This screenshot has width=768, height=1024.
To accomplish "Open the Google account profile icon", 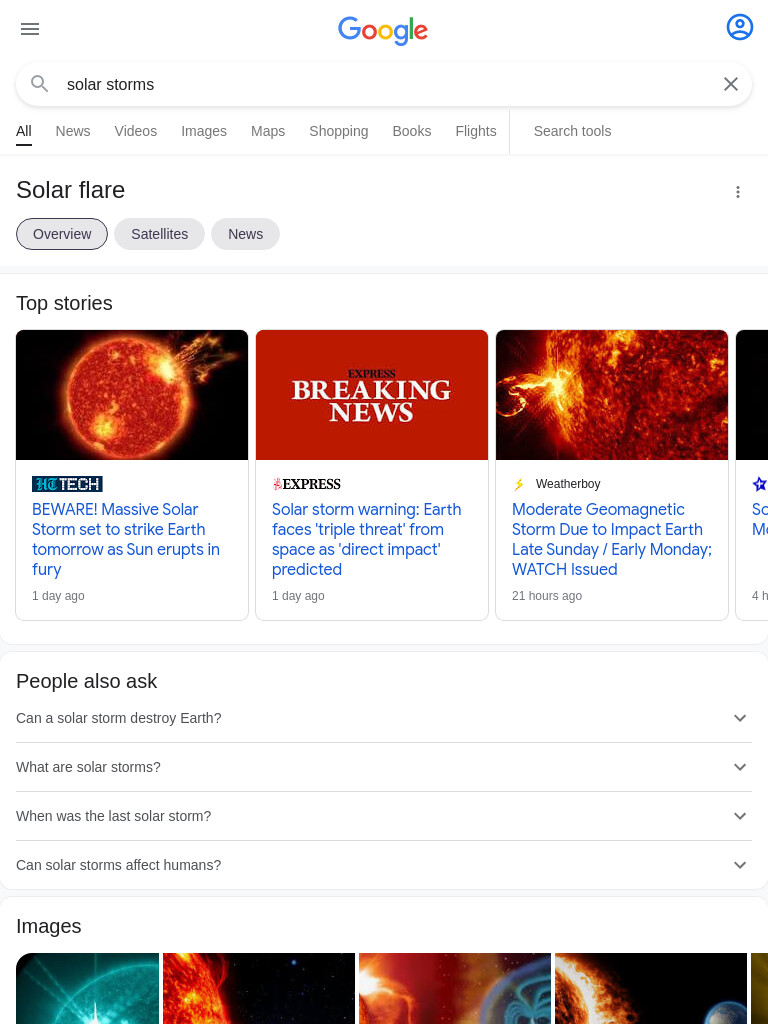I will (739, 27).
